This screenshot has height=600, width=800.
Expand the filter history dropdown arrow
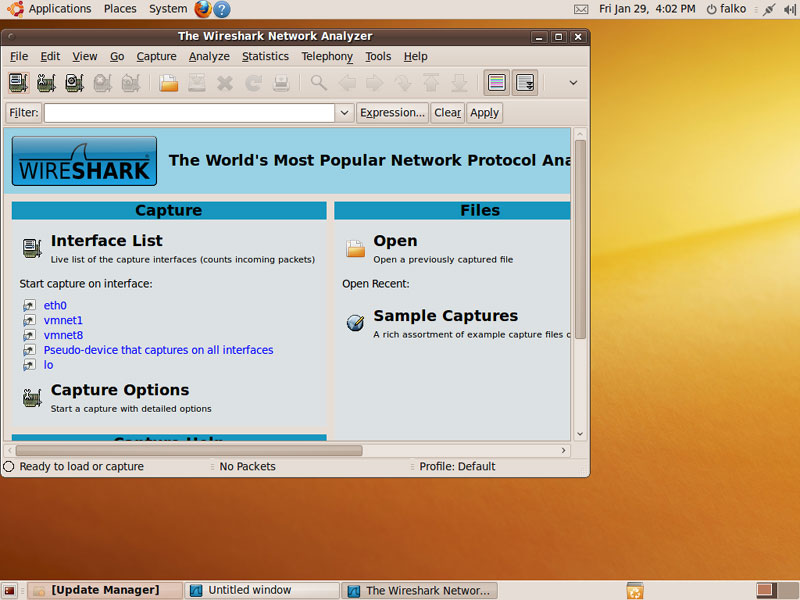click(x=344, y=113)
